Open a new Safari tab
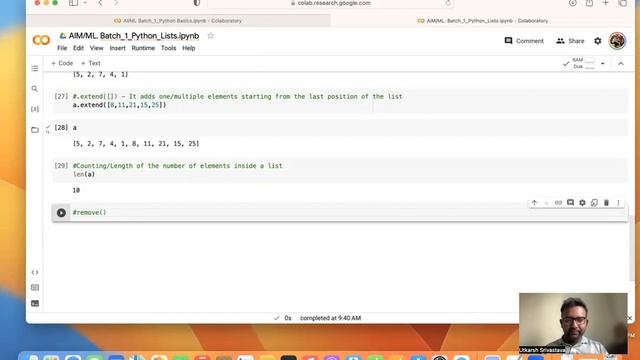The height and width of the screenshot is (360, 640). click(606, 3)
